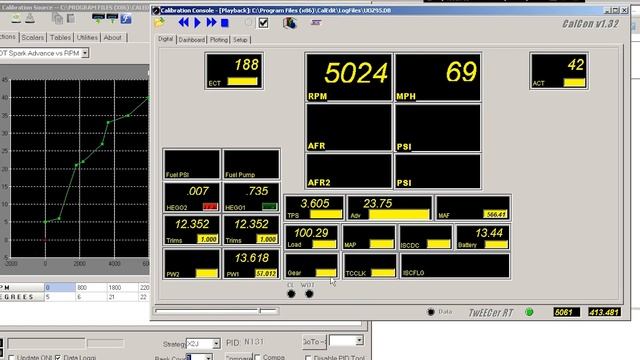Click the HEGO2 gauge showing .007
This screenshot has height=360, width=640.
pyautogui.click(x=192, y=197)
